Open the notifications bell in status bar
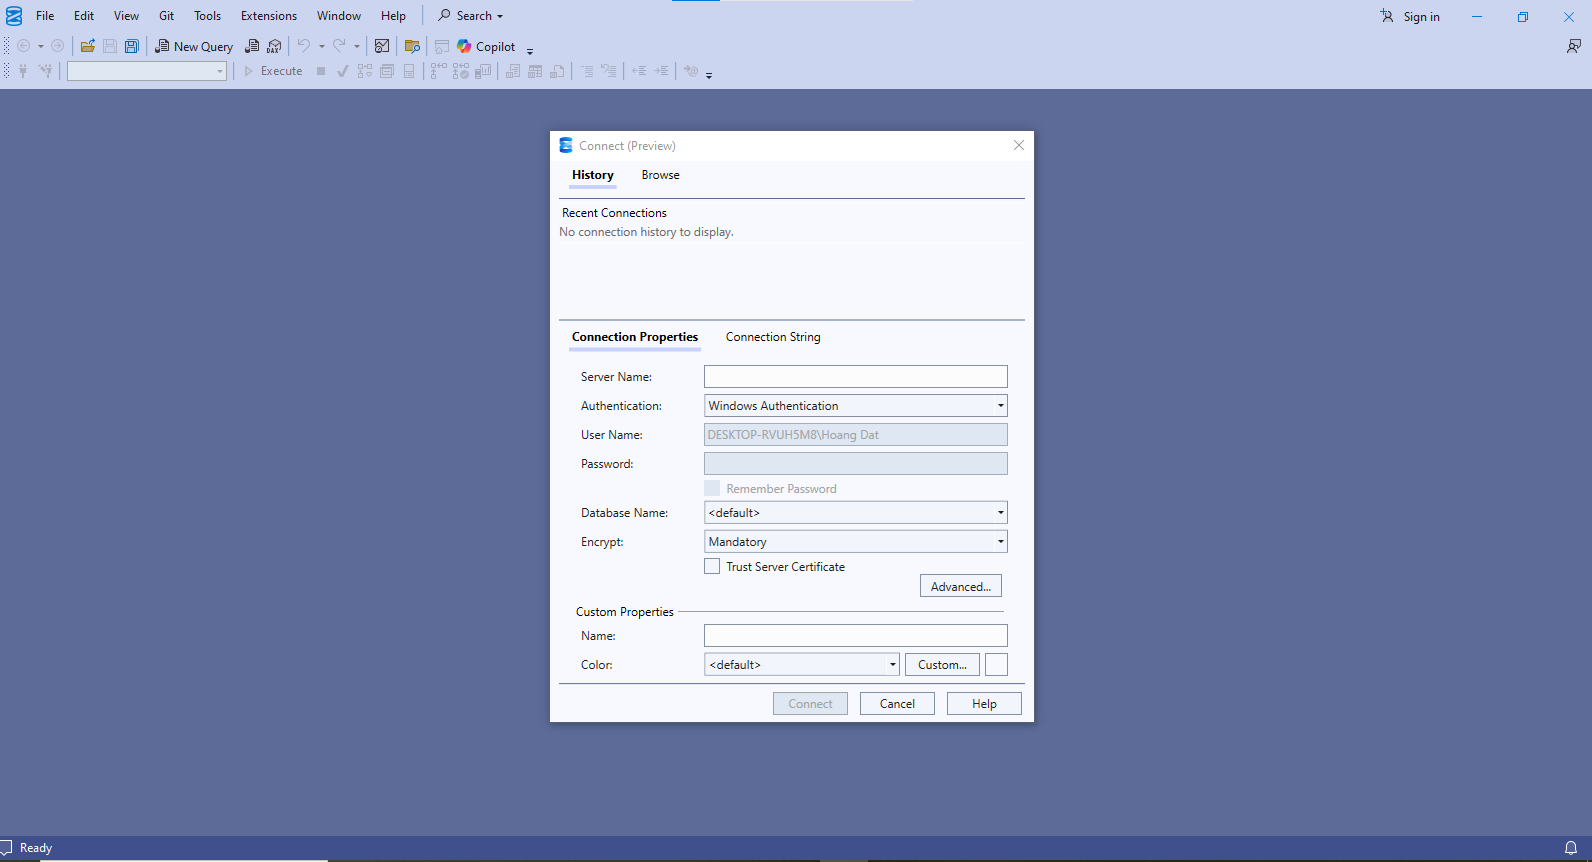 pos(1570,848)
